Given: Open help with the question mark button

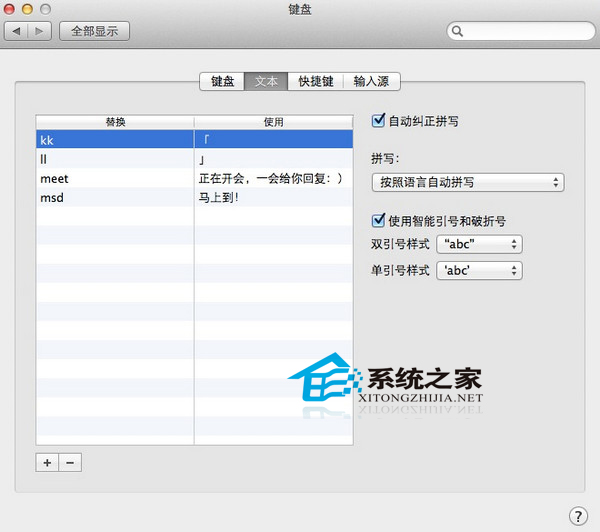Looking at the screenshot, I should click(x=578, y=516).
